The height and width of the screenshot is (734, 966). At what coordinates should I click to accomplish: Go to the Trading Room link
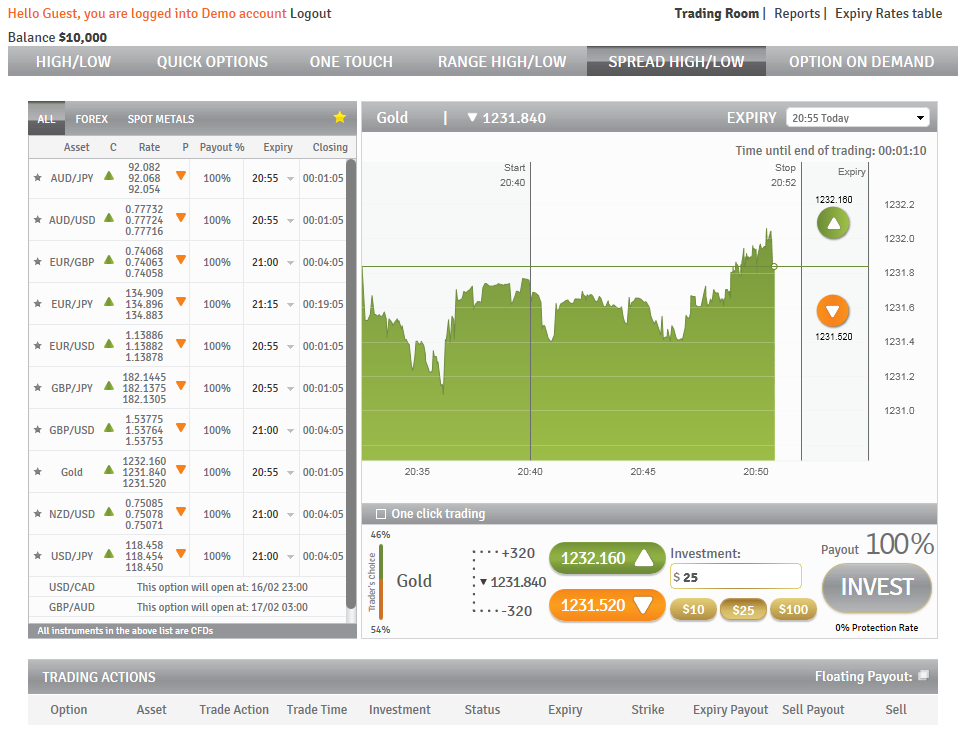click(716, 14)
